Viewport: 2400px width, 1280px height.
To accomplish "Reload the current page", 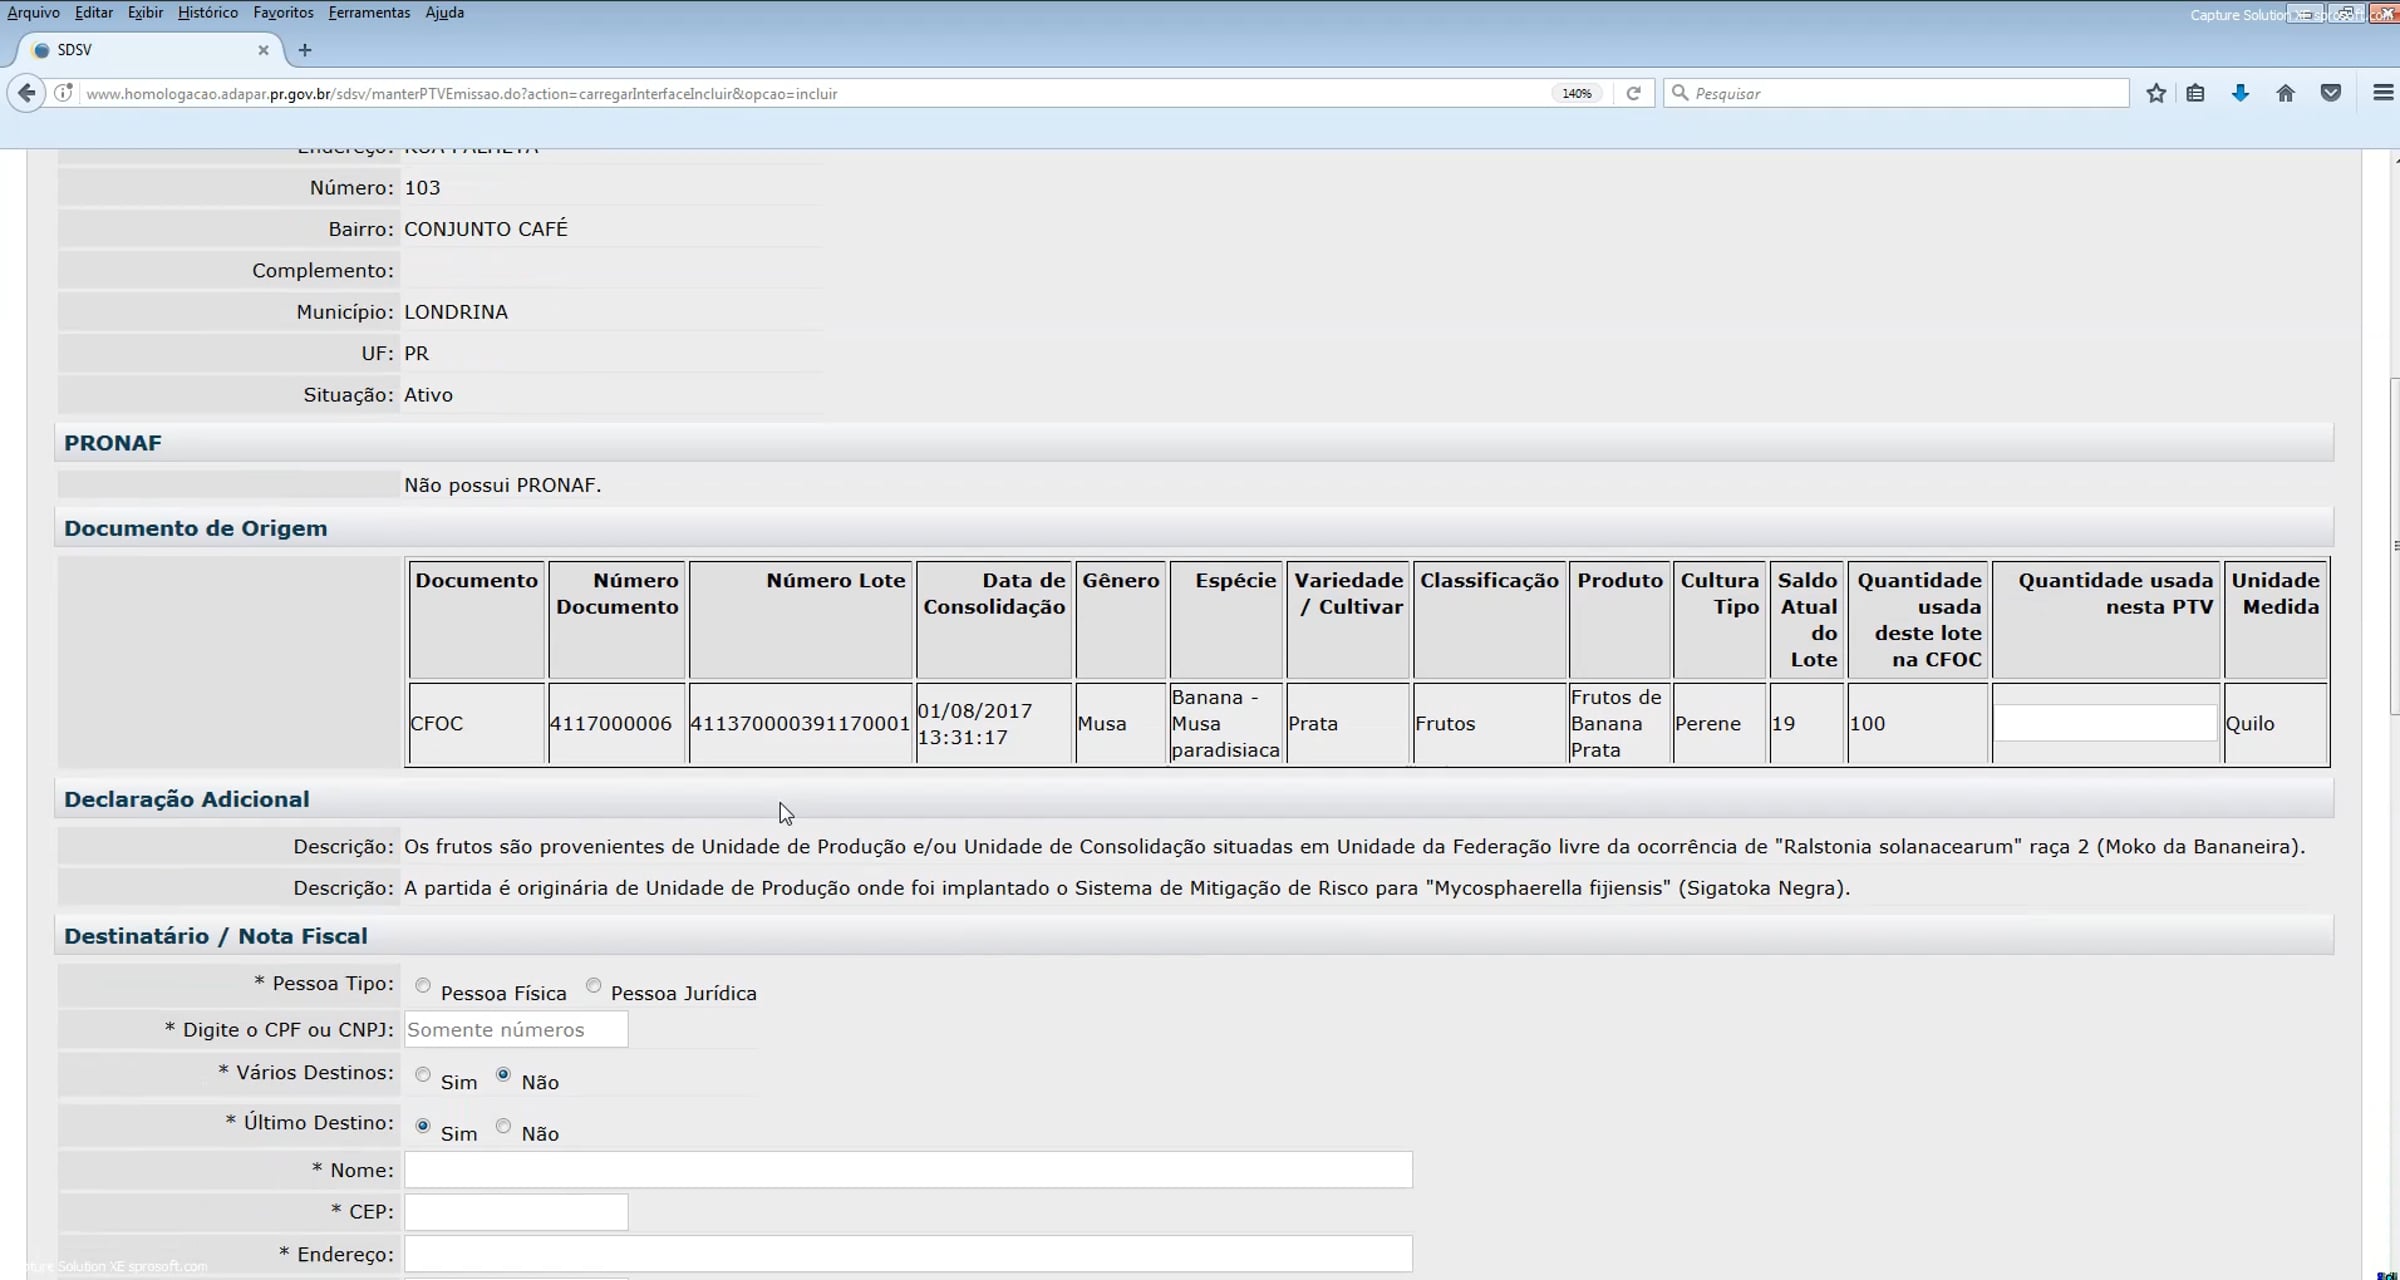I will 1633,93.
